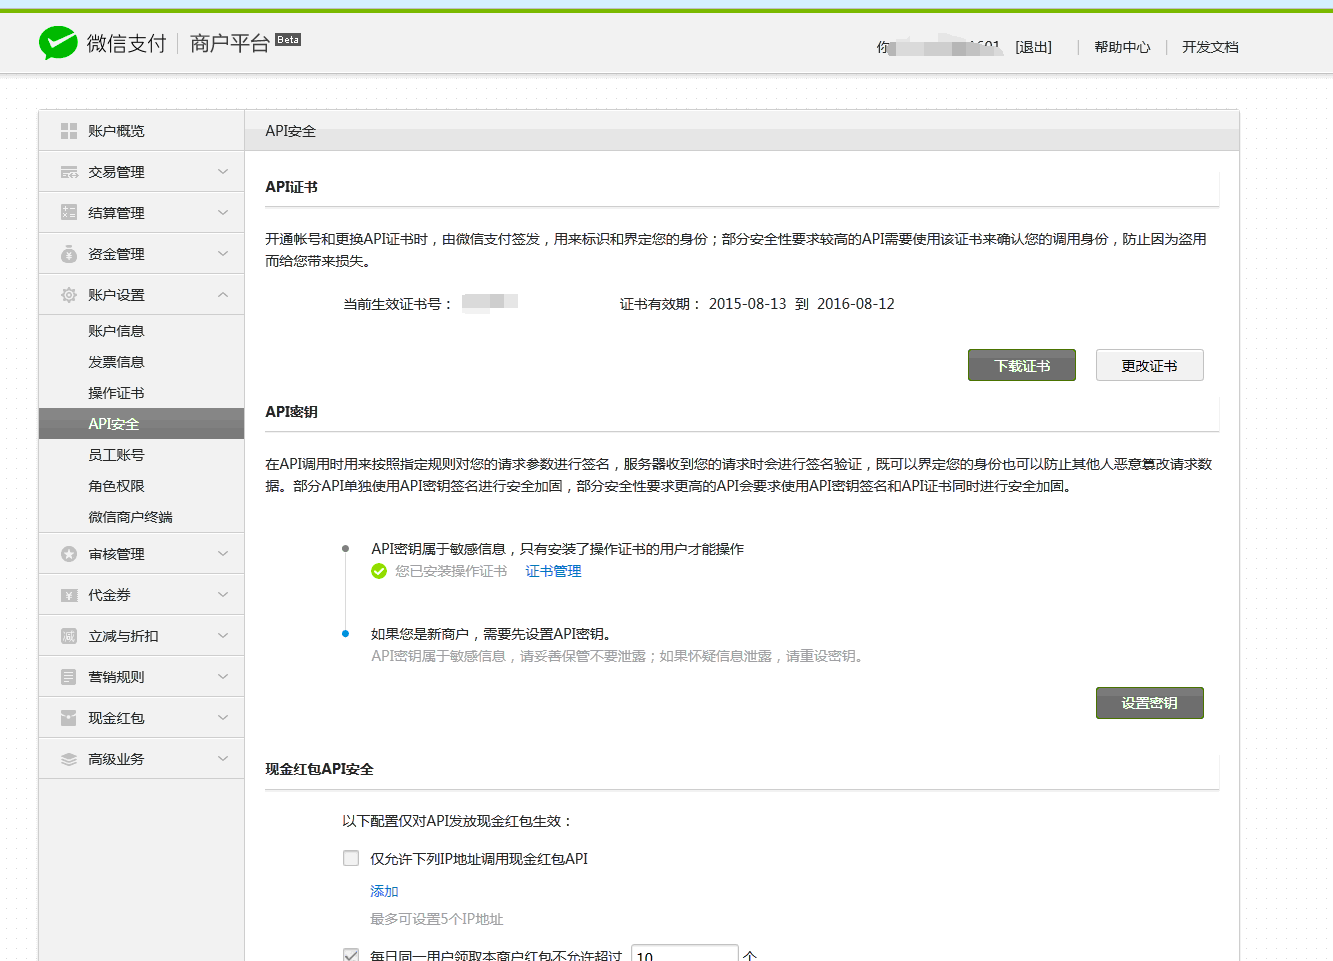This screenshot has height=961, width=1333.
Task: Click the [退出] logout link
Action: [x=1033, y=47]
